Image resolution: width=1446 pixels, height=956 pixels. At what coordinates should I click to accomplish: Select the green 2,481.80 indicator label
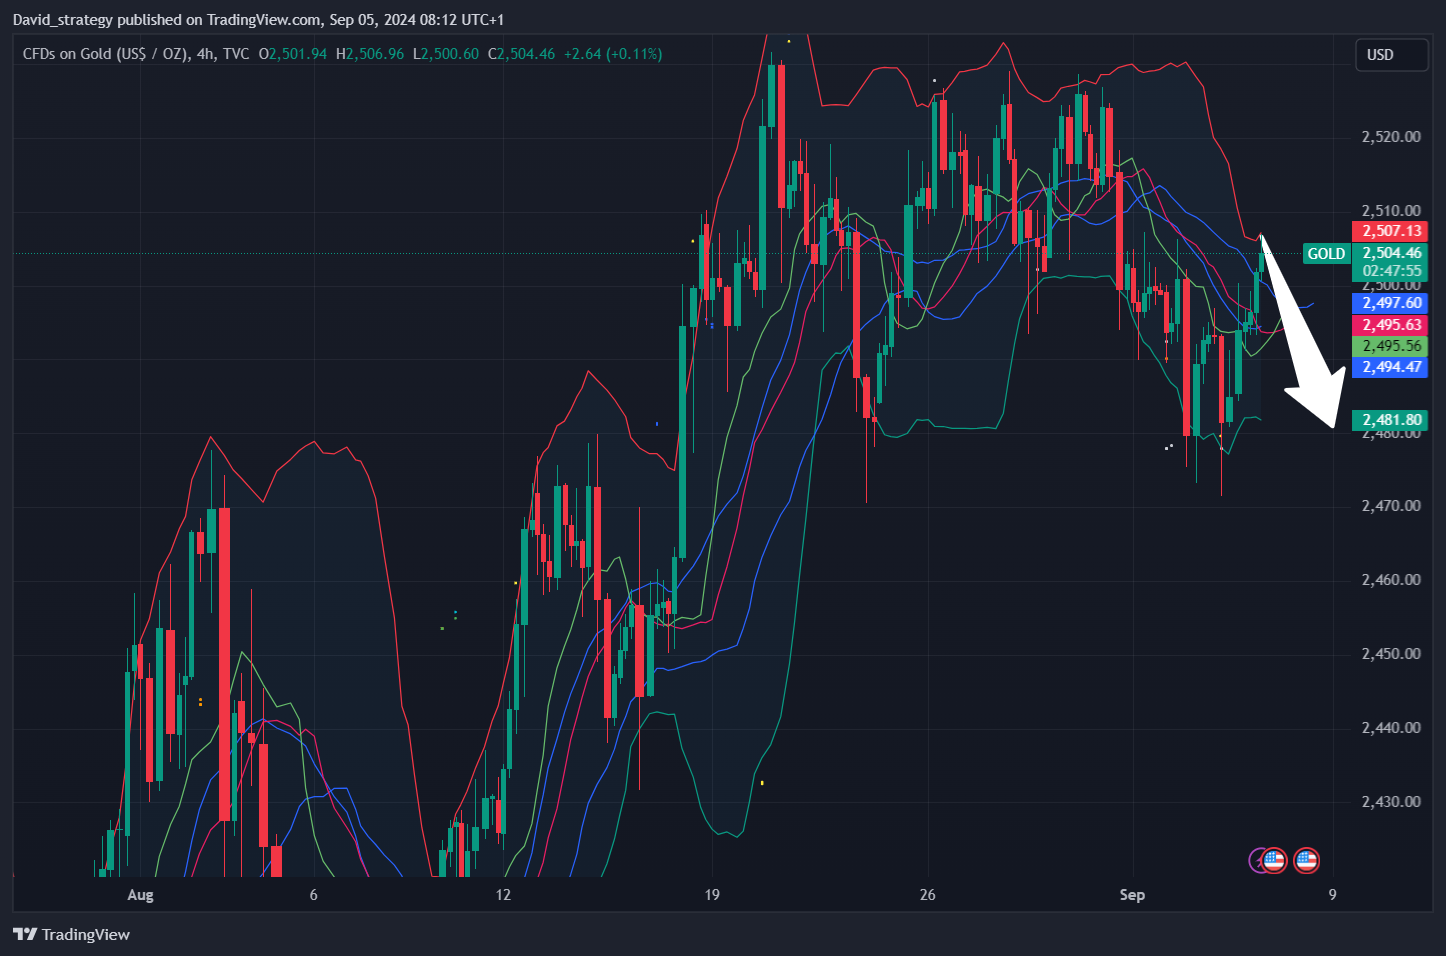(1390, 420)
